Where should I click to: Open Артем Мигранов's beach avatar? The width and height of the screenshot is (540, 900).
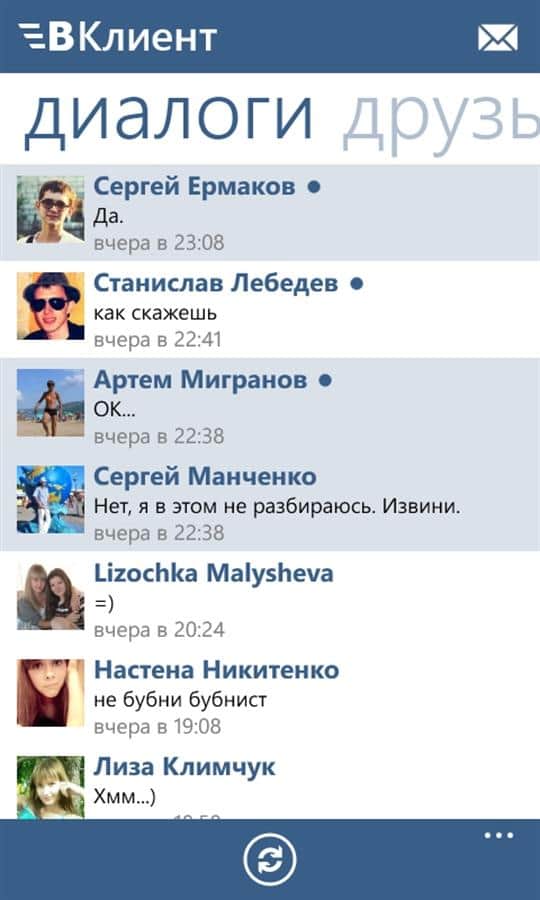click(50, 403)
